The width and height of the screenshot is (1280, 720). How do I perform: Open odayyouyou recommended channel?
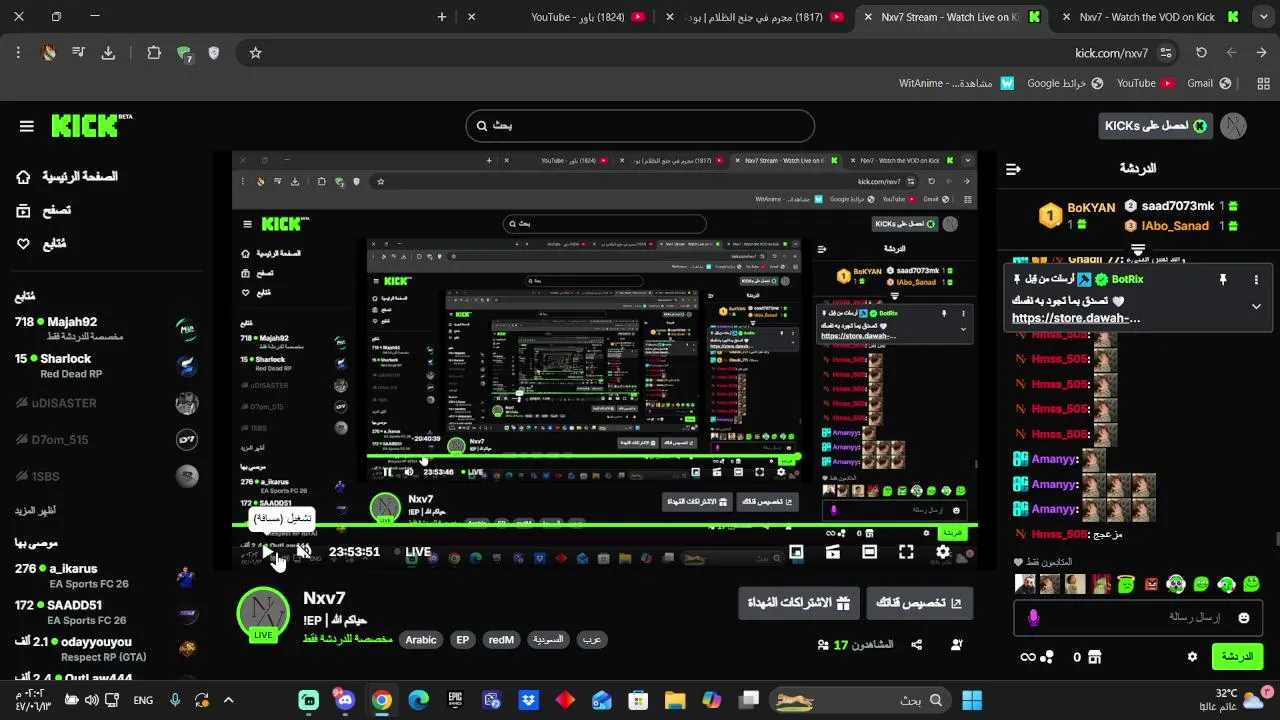coord(106,649)
